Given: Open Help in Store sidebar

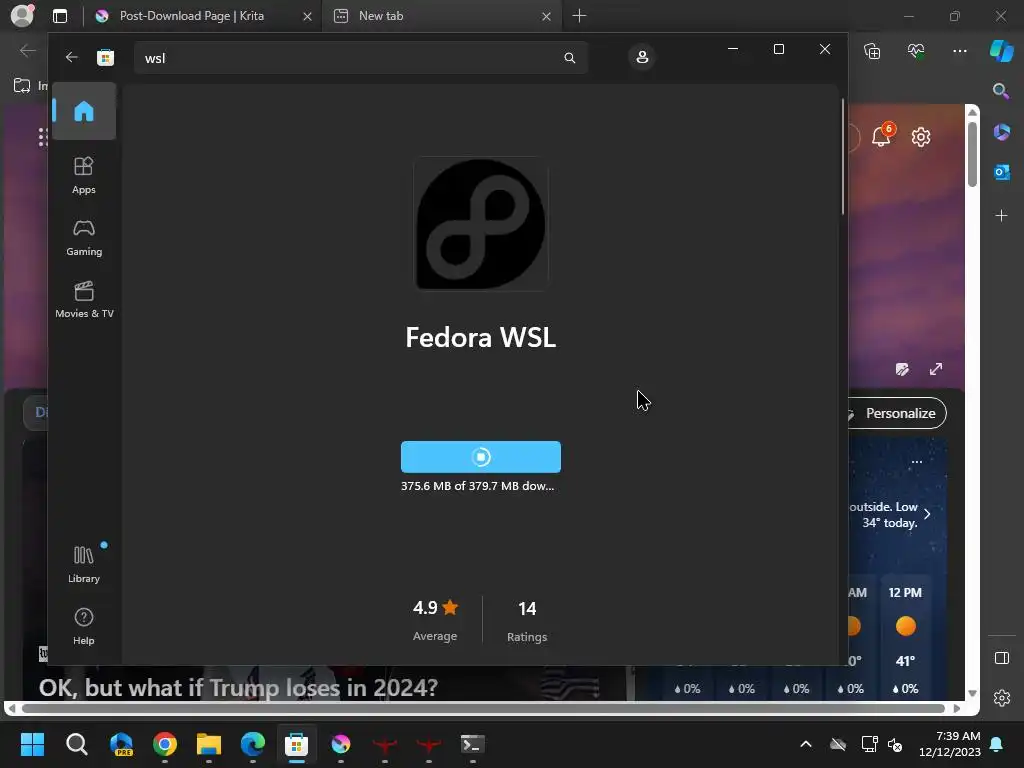Looking at the screenshot, I should (84, 626).
